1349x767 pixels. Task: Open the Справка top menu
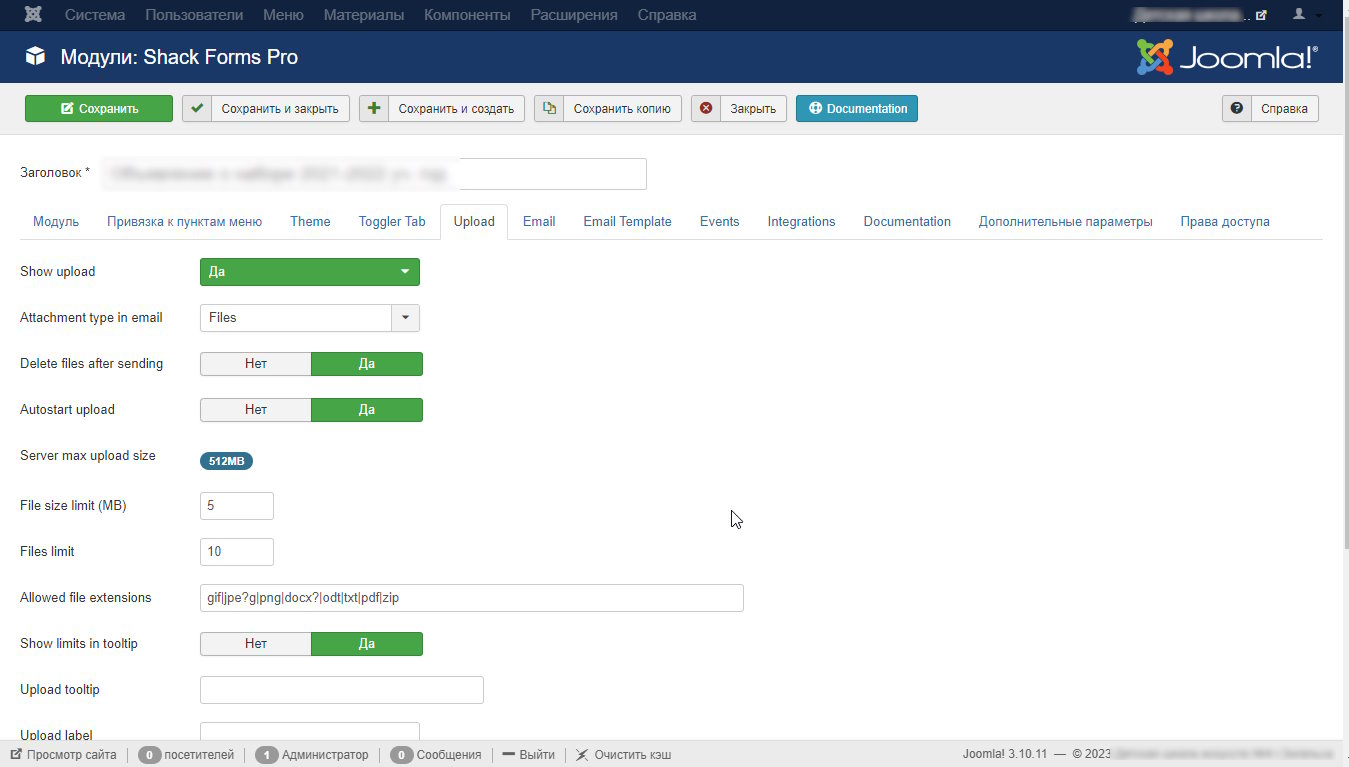(x=667, y=15)
